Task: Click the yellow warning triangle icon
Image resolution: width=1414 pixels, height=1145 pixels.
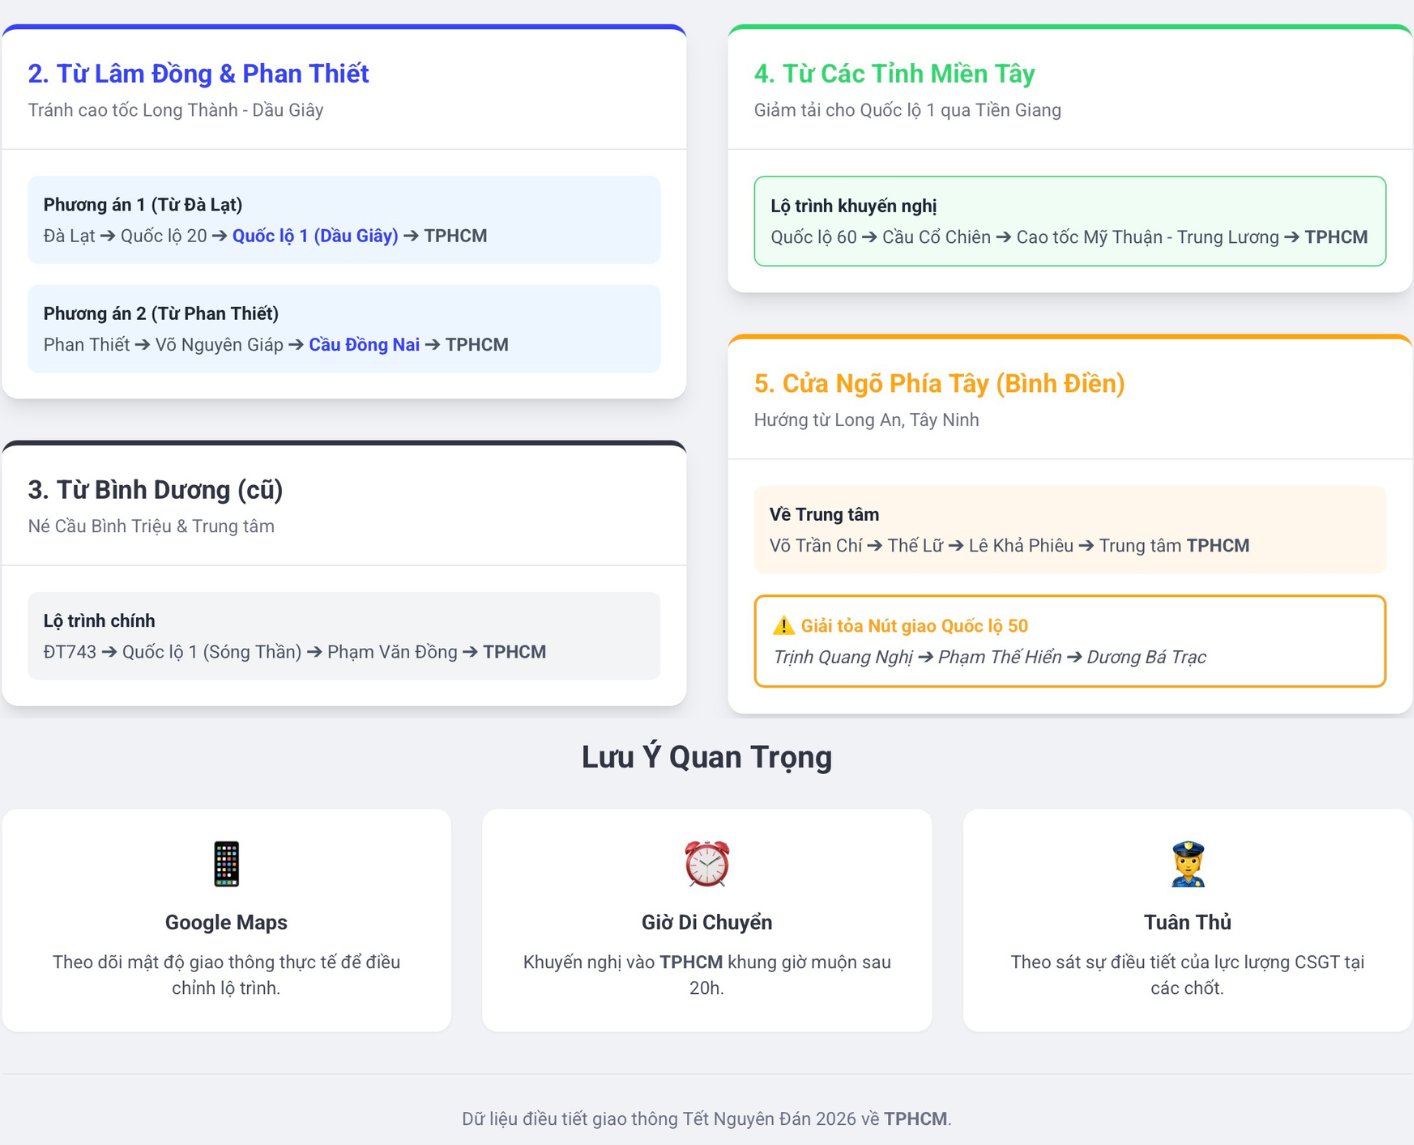Action: pos(783,626)
